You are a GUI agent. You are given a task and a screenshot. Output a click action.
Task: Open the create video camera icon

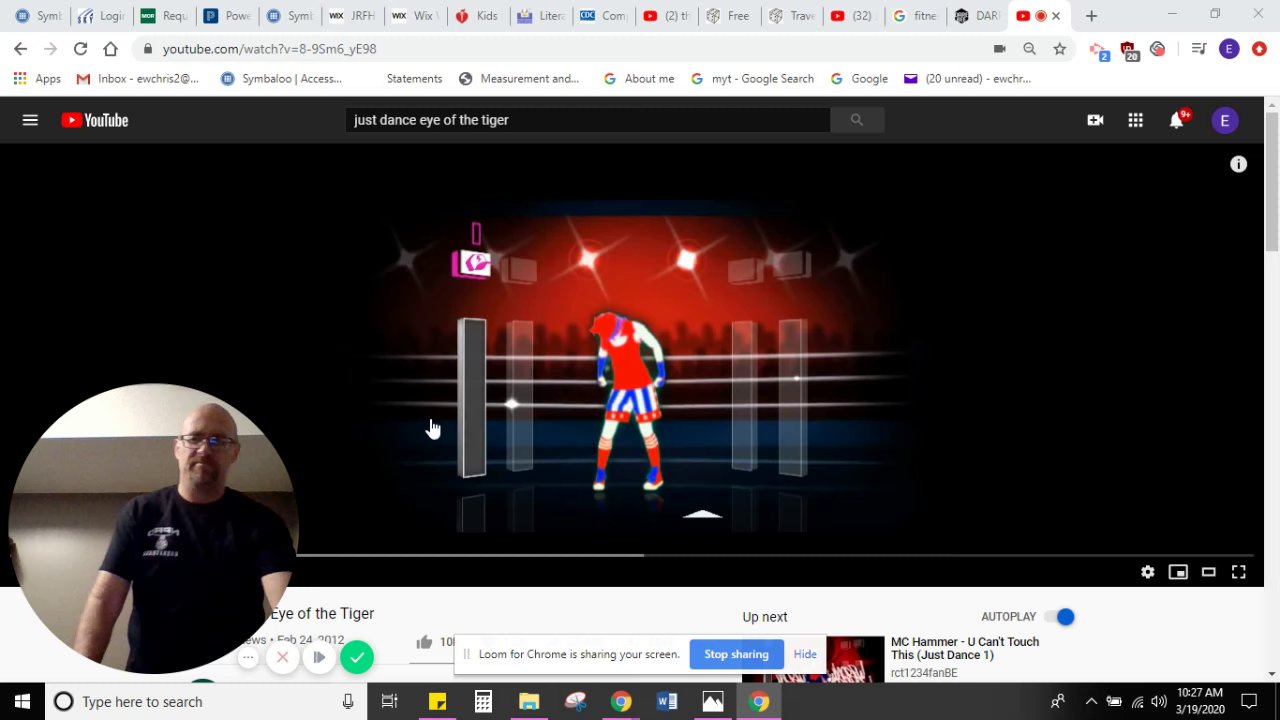(x=1095, y=120)
